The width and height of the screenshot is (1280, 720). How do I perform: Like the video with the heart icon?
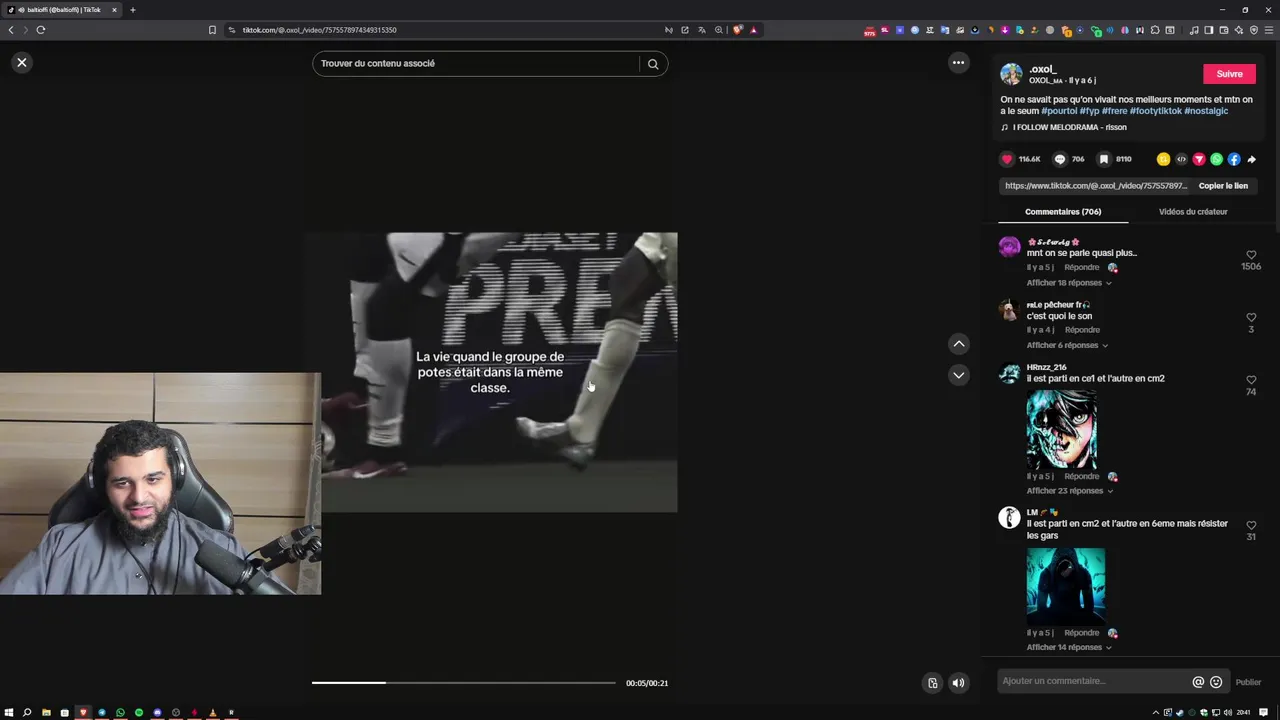pos(1007,159)
